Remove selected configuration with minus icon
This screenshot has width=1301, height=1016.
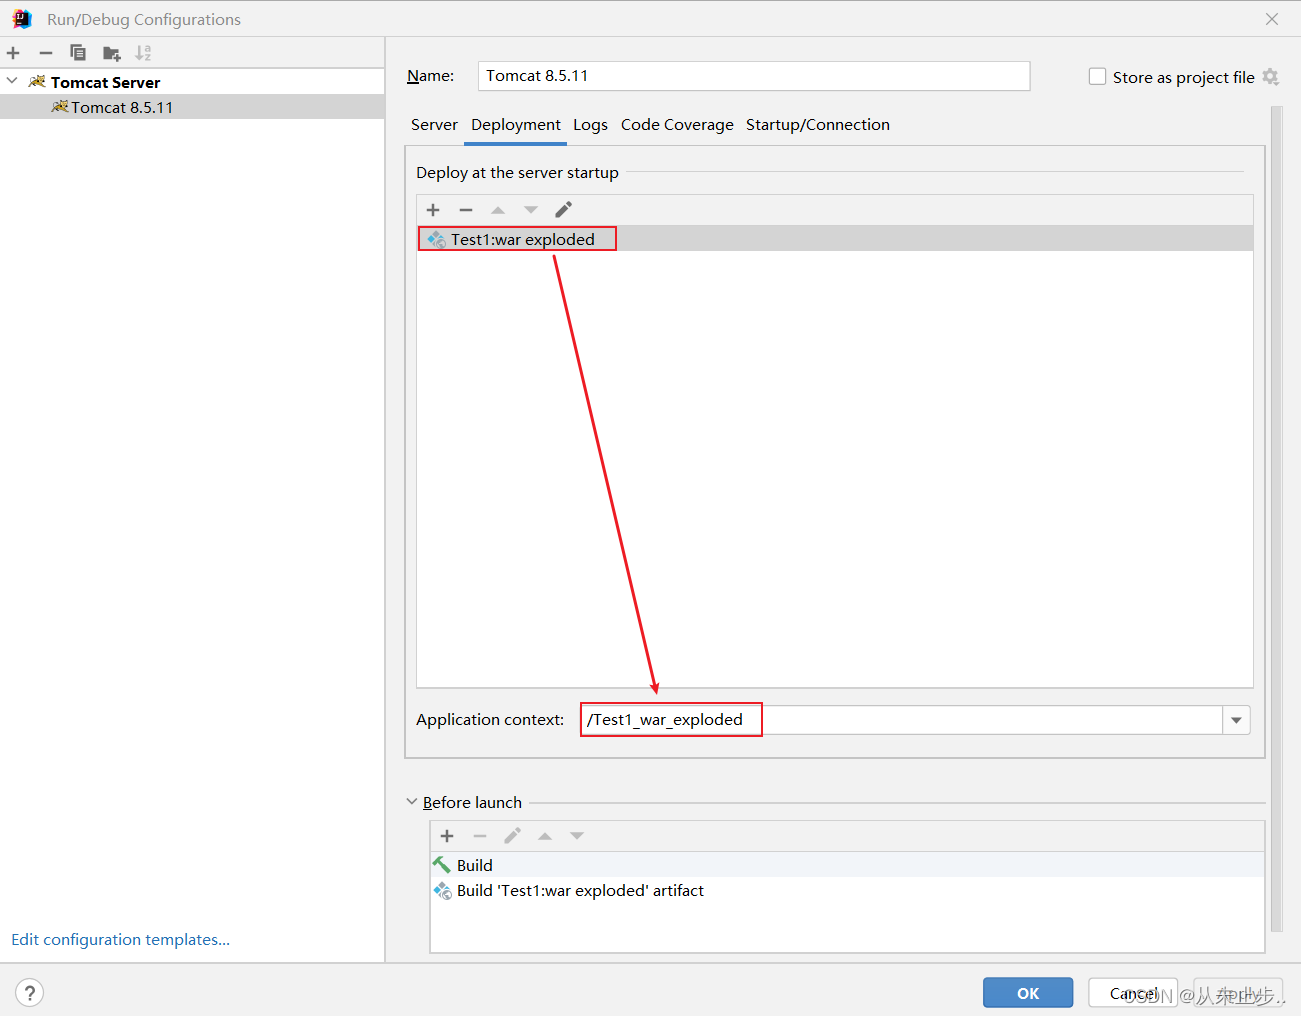[45, 53]
